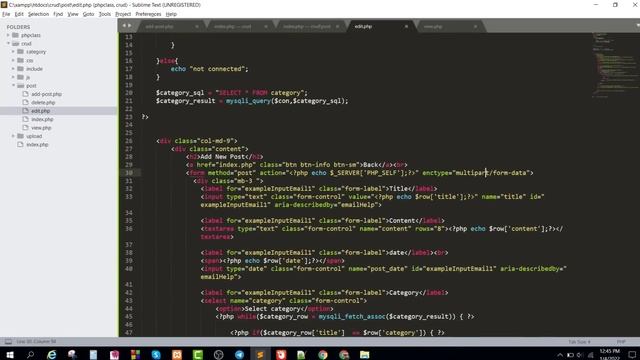Close the add-post.php tab
The width and height of the screenshot is (640, 360).
point(197,27)
